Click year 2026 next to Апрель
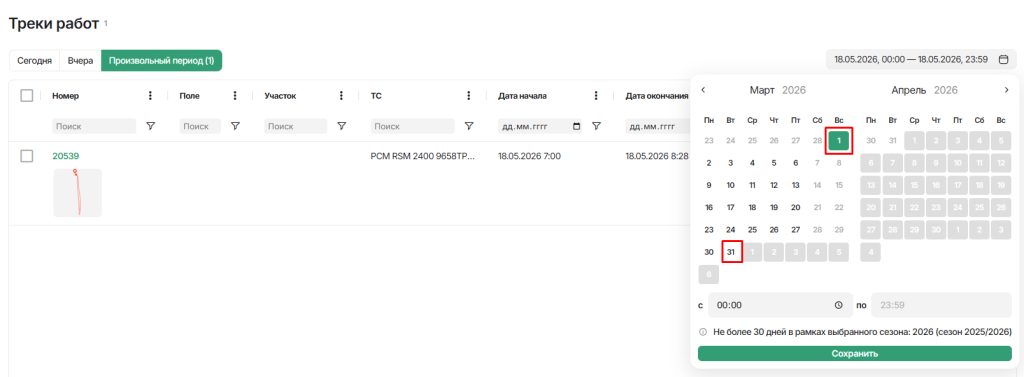This screenshot has width=1024, height=377. point(946,90)
